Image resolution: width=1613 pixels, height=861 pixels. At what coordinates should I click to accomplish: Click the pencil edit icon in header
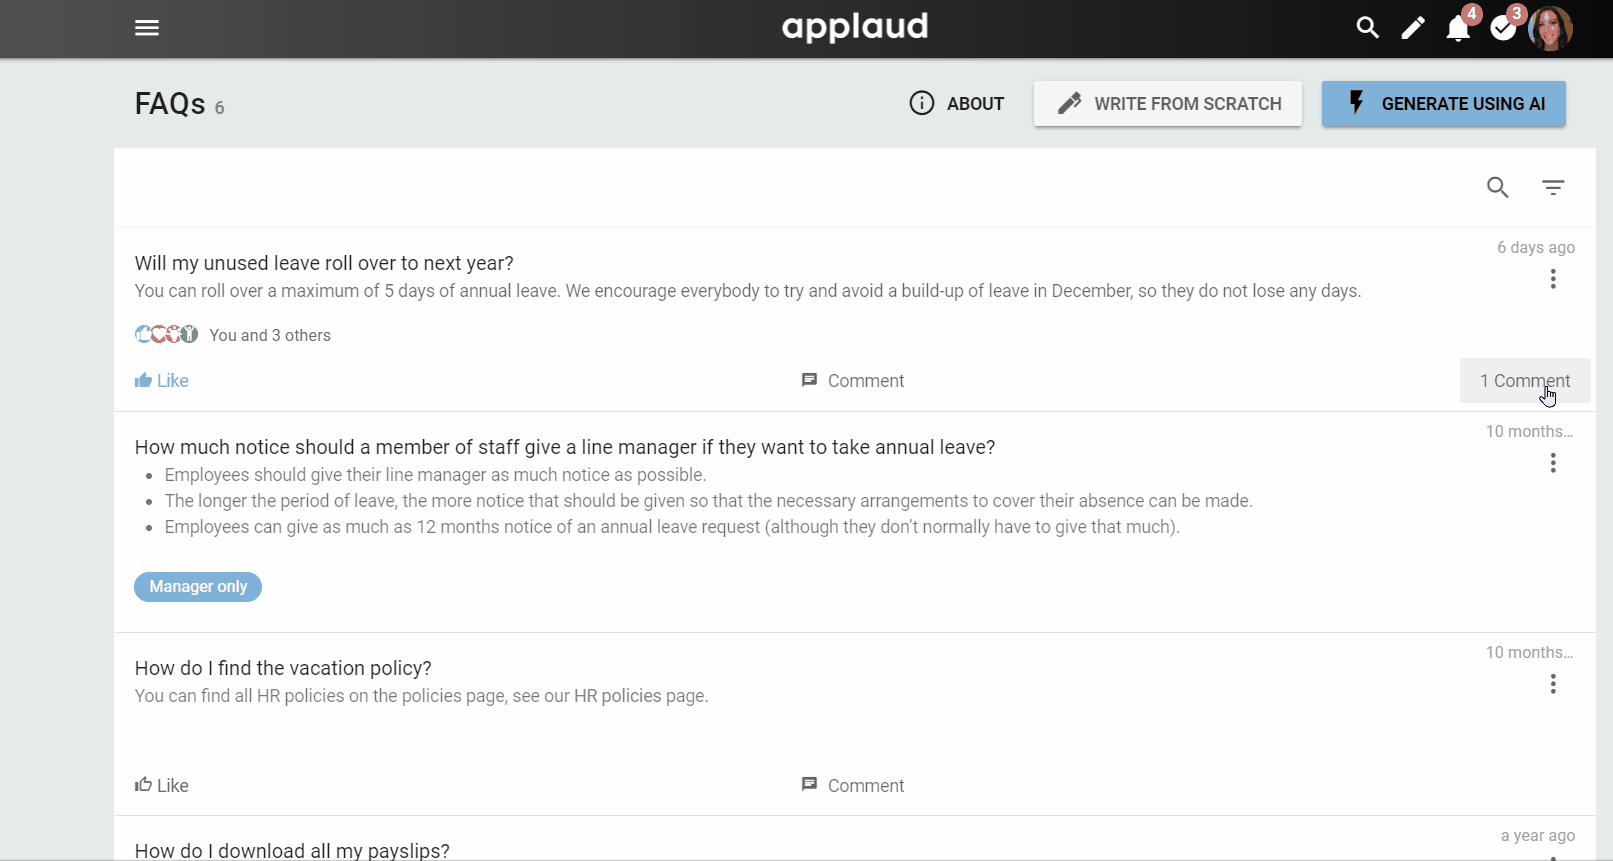coord(1412,28)
